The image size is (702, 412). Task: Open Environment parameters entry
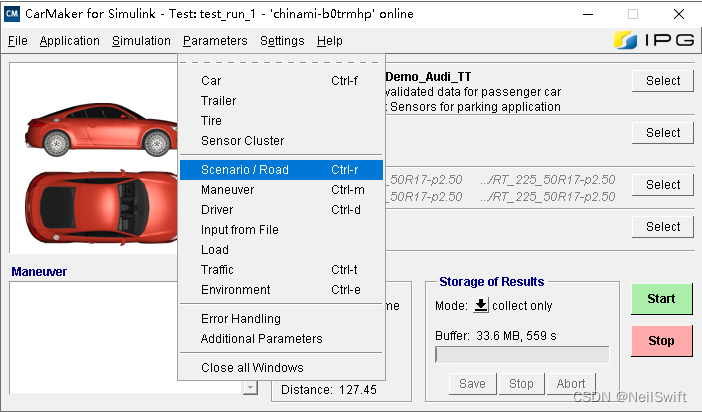coord(281,290)
